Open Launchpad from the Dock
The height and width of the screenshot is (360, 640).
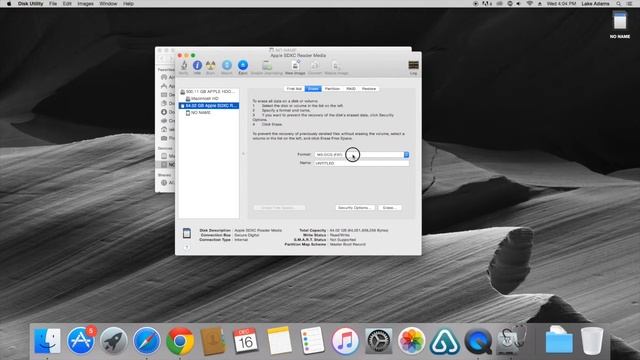(113, 340)
